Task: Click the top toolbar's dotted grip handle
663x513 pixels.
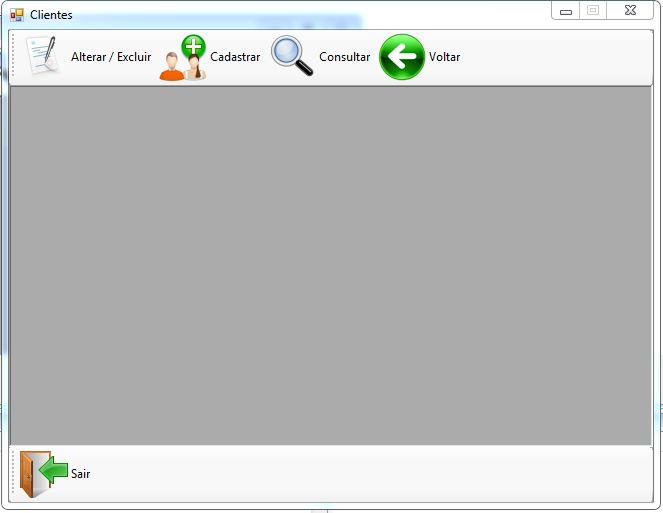Action: point(14,57)
